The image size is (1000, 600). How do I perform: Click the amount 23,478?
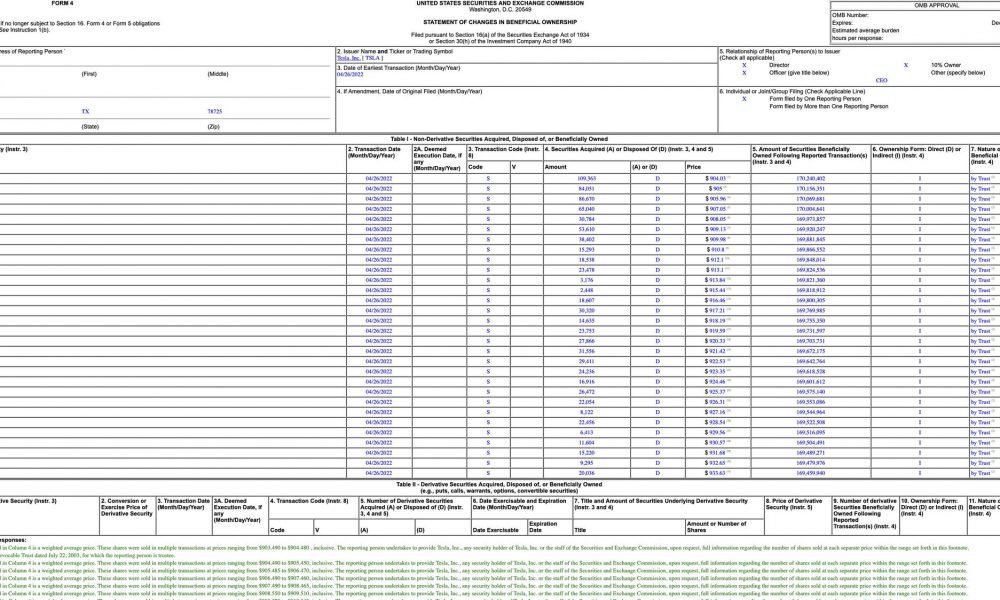586,270
